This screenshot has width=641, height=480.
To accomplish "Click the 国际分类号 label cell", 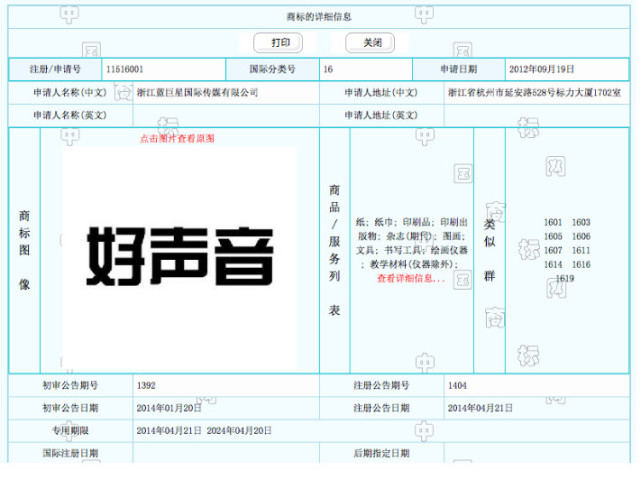I will click(x=272, y=69).
